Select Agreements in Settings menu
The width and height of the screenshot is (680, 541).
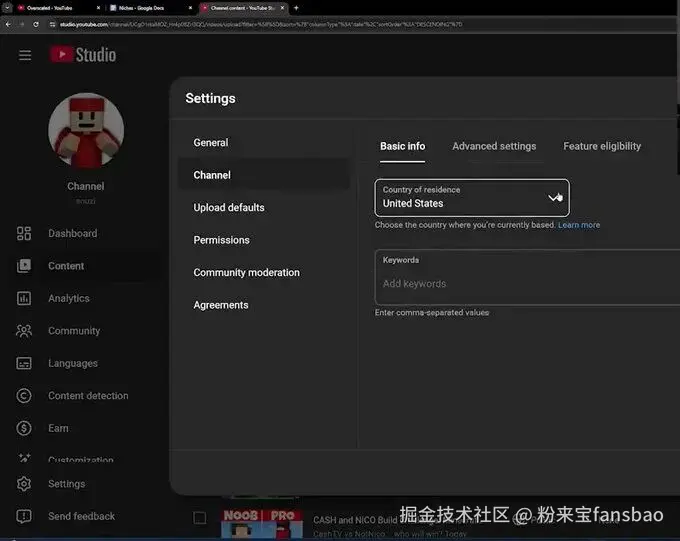pos(221,305)
